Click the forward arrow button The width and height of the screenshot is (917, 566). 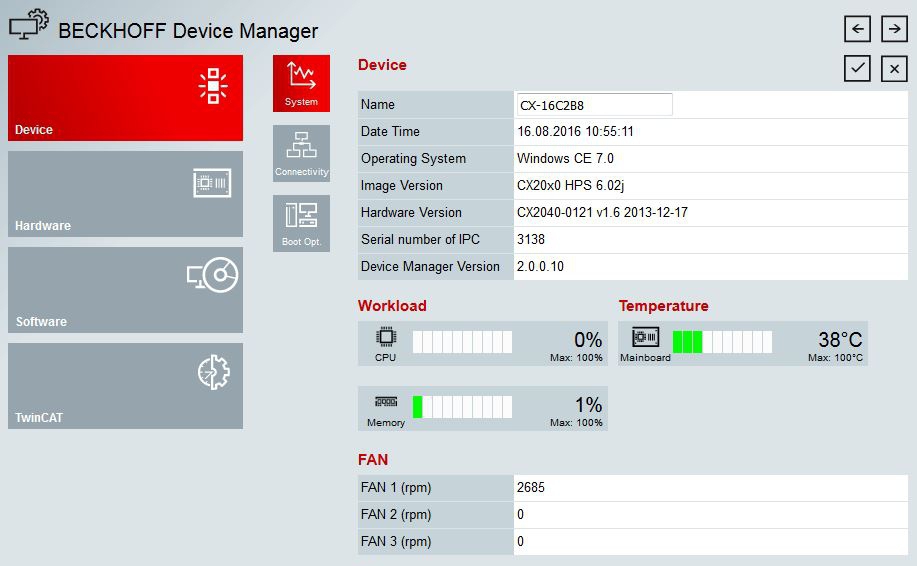click(894, 29)
